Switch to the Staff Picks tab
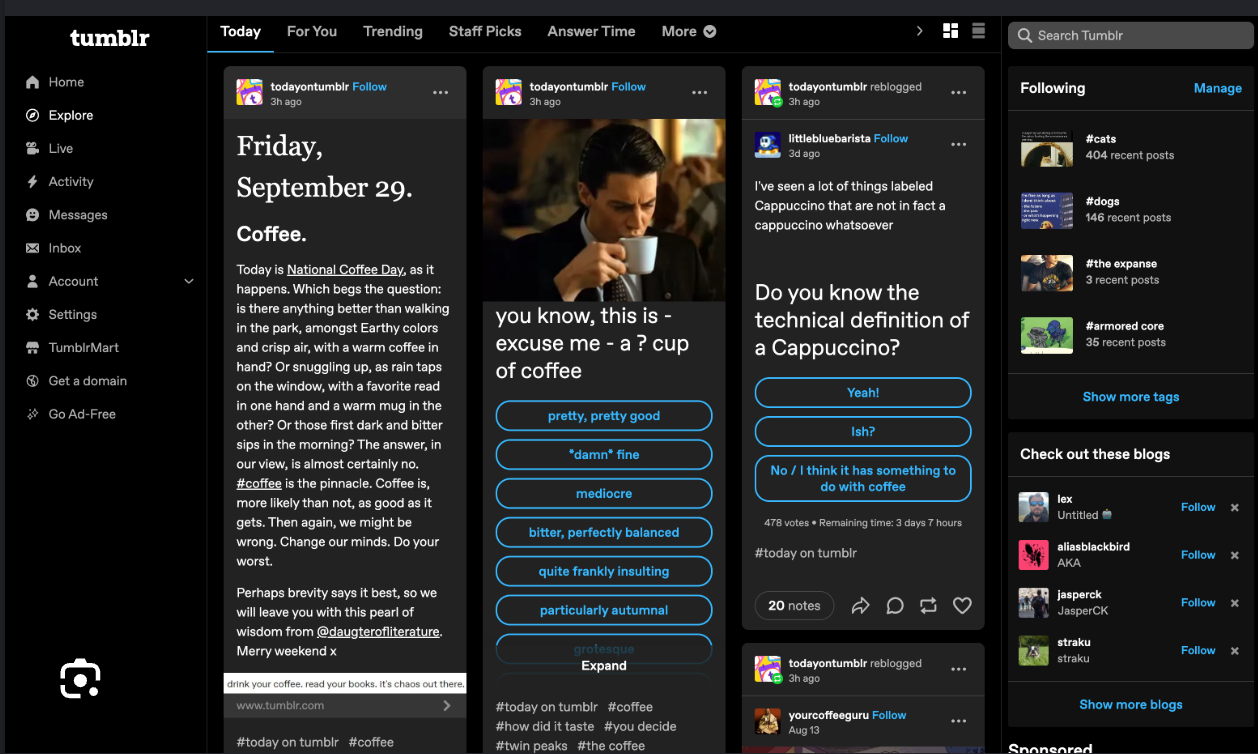This screenshot has height=754, width=1258. (x=485, y=31)
